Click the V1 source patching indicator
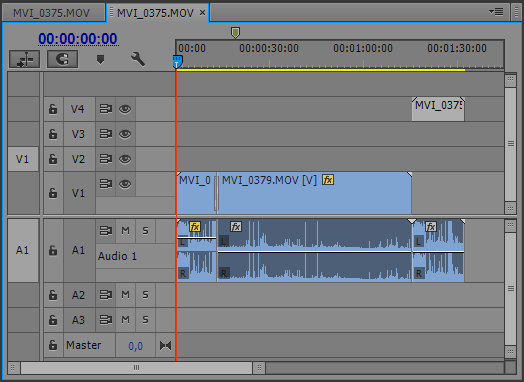This screenshot has width=524, height=382. coord(23,159)
